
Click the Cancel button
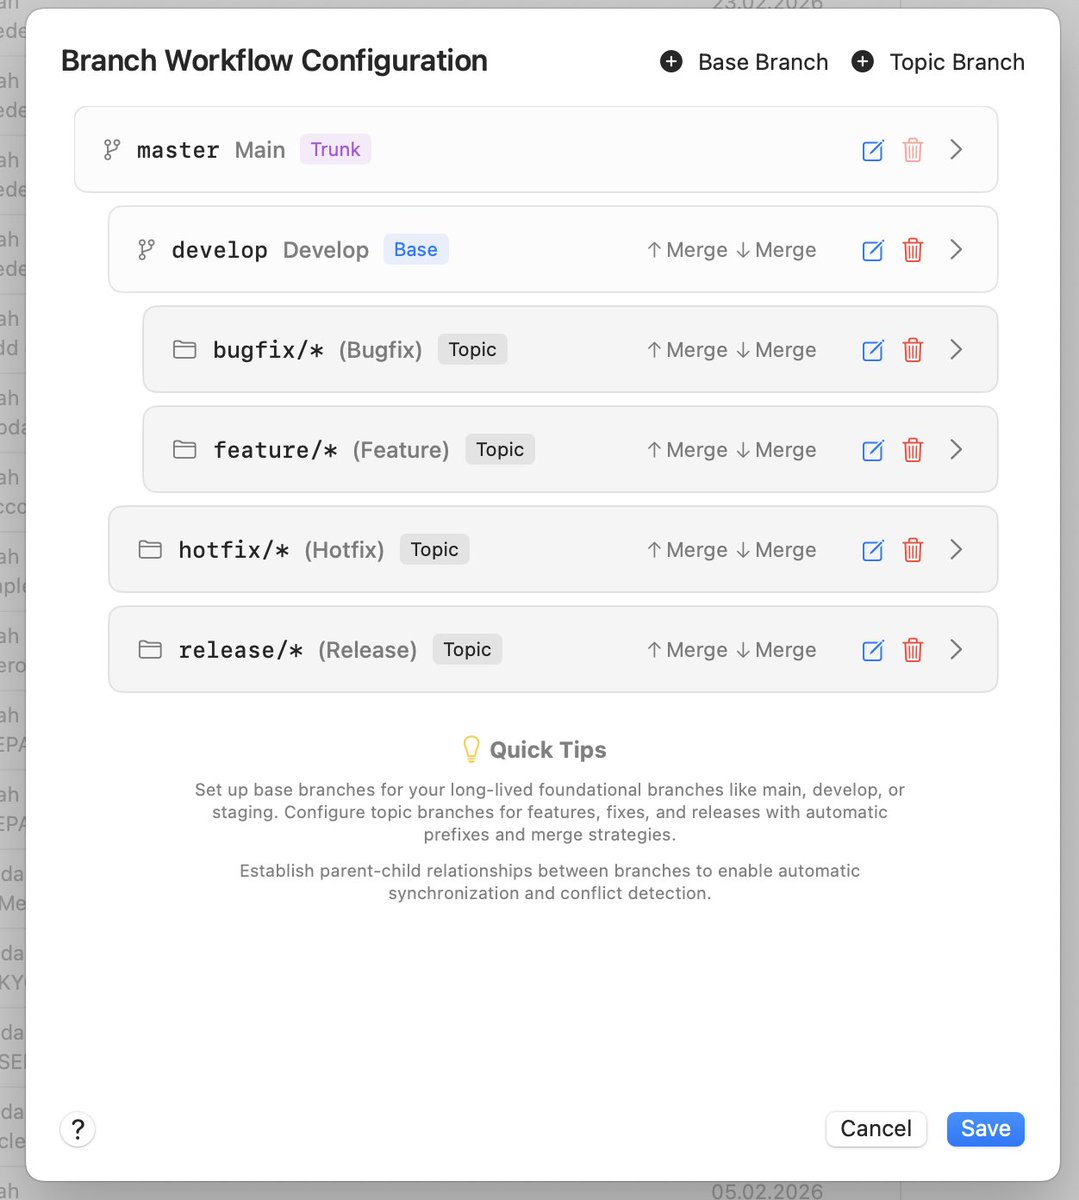pos(876,1129)
